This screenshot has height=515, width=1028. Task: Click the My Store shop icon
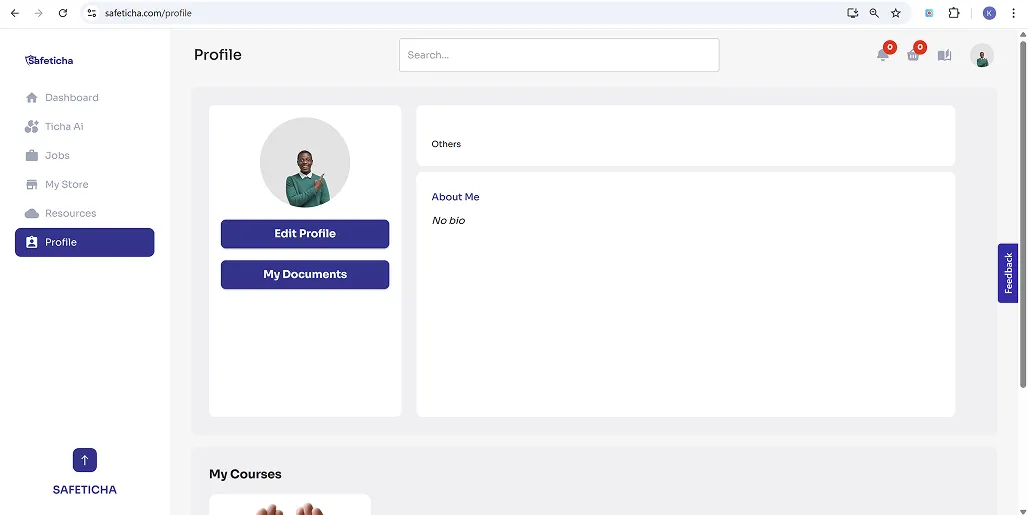point(31,184)
